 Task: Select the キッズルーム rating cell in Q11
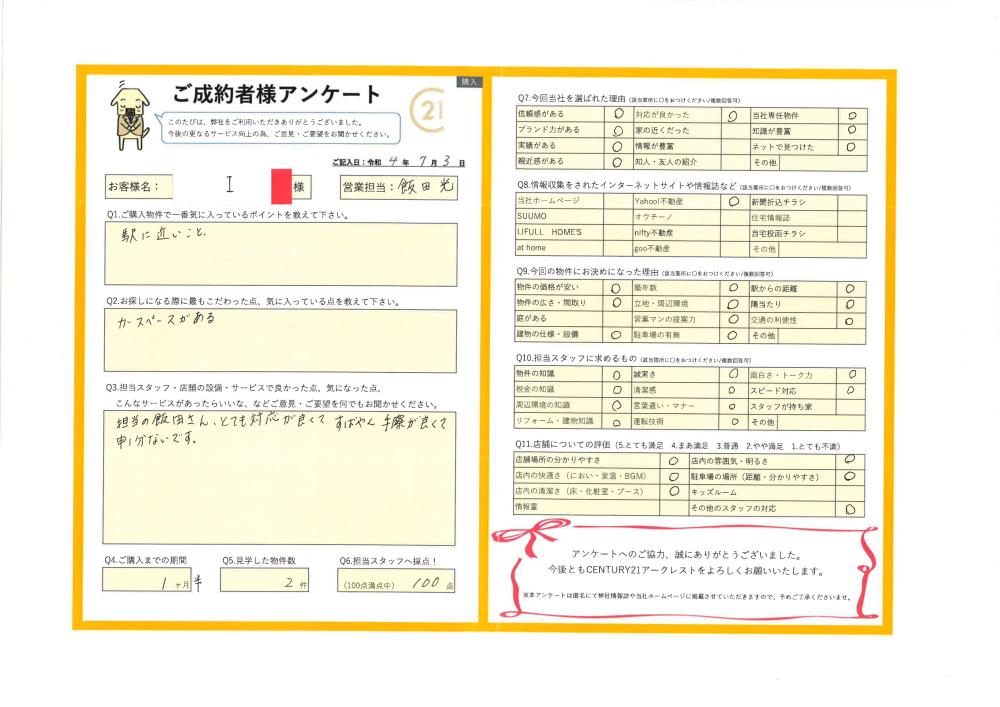coord(849,493)
